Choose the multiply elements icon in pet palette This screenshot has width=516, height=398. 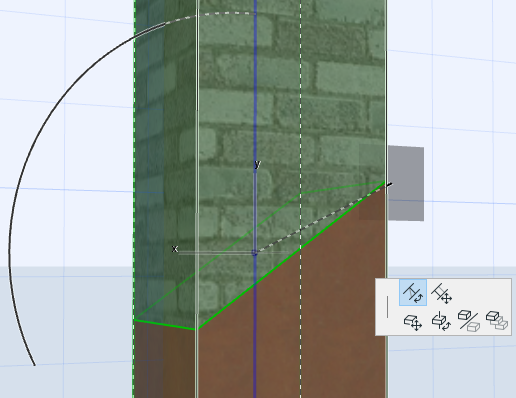[497, 321]
